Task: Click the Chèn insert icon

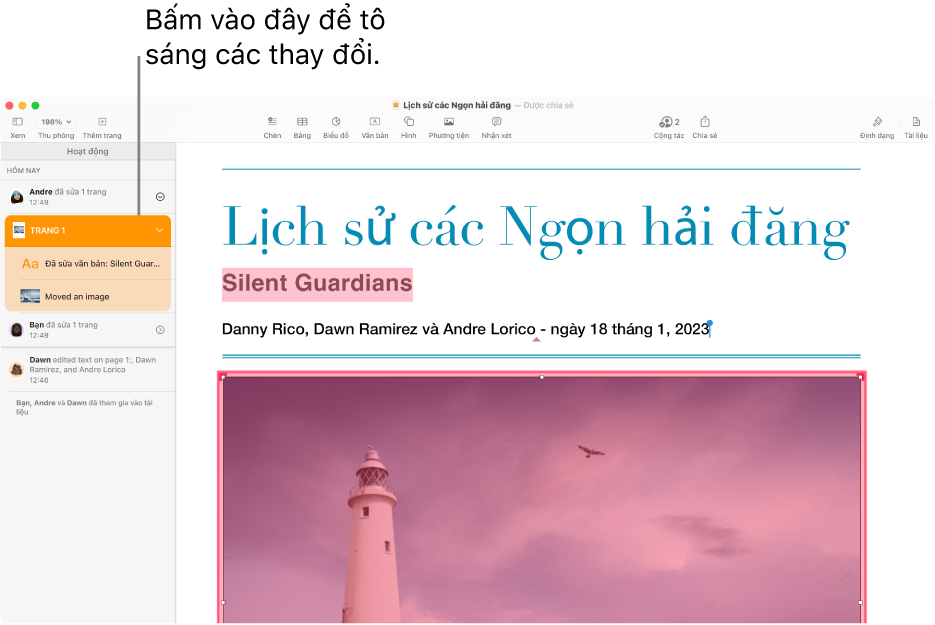Action: [272, 121]
